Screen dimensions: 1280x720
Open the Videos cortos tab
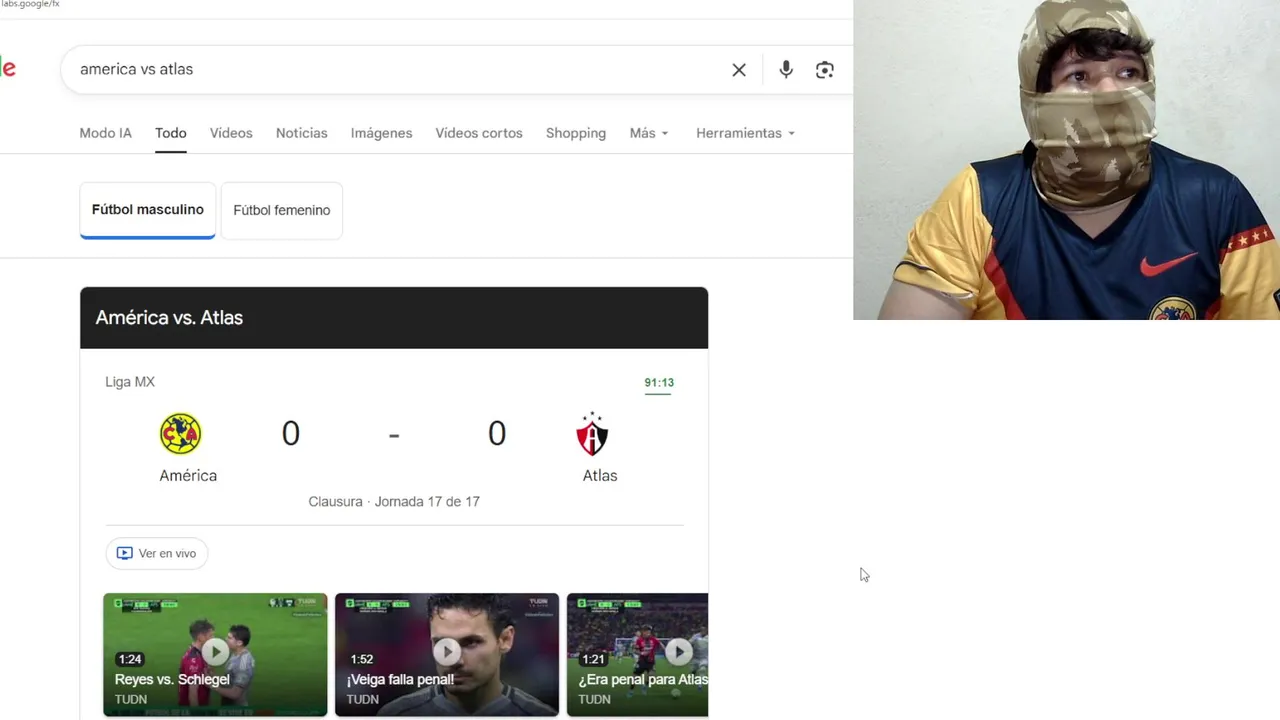479,133
